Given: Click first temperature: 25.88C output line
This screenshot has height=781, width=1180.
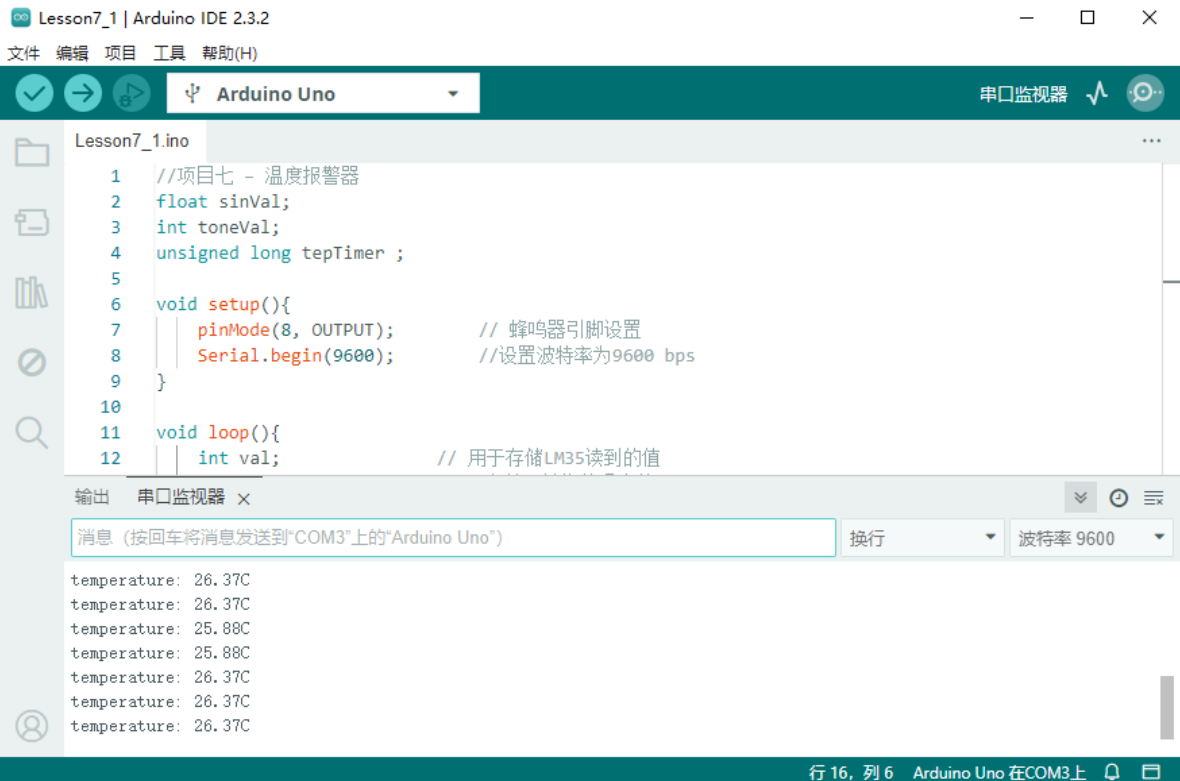Looking at the screenshot, I should (160, 628).
